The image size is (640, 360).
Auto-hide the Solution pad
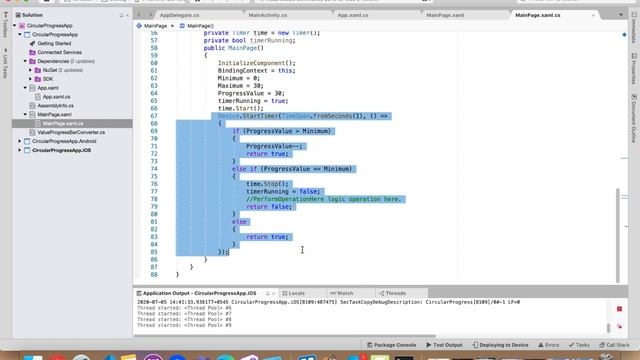pyautogui.click(x=121, y=15)
